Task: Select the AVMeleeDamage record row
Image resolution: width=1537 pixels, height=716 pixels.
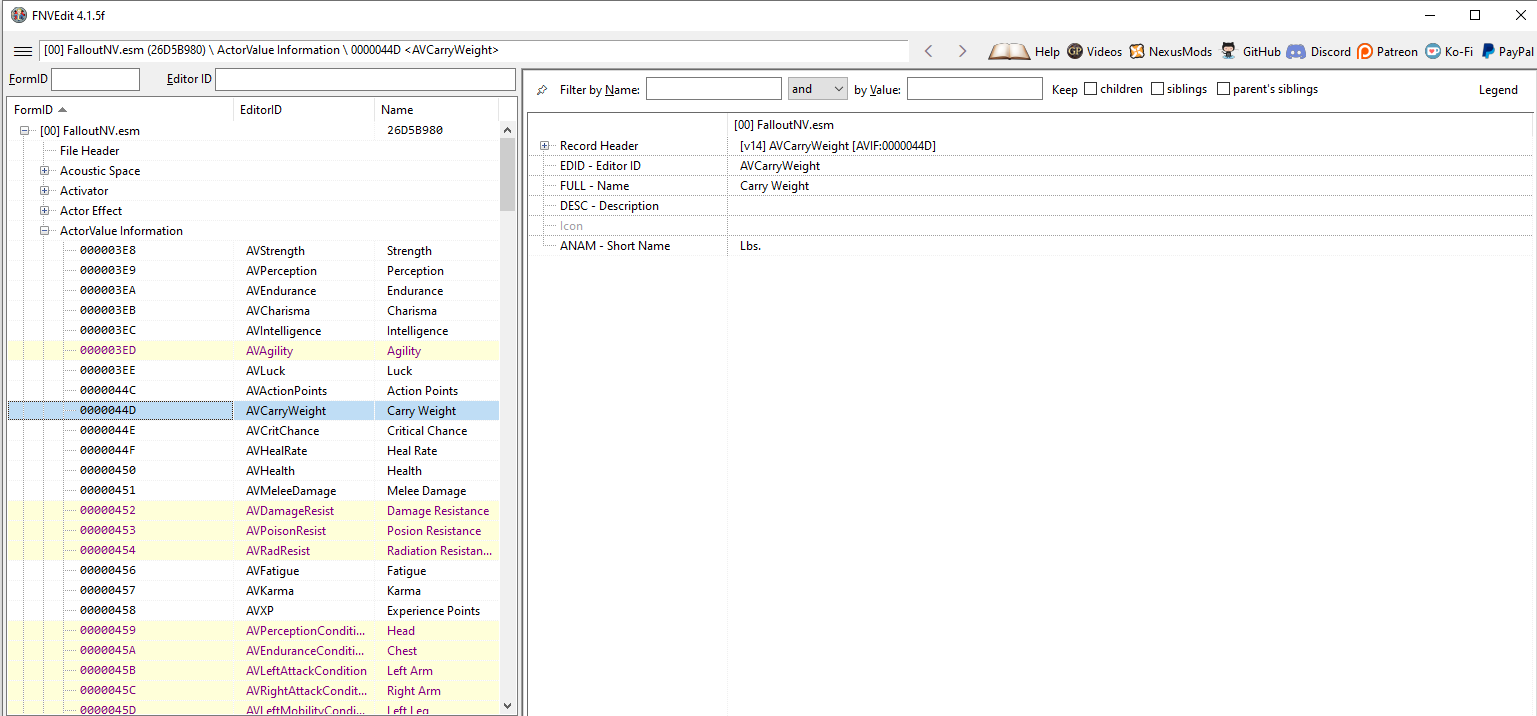Action: 253,491
